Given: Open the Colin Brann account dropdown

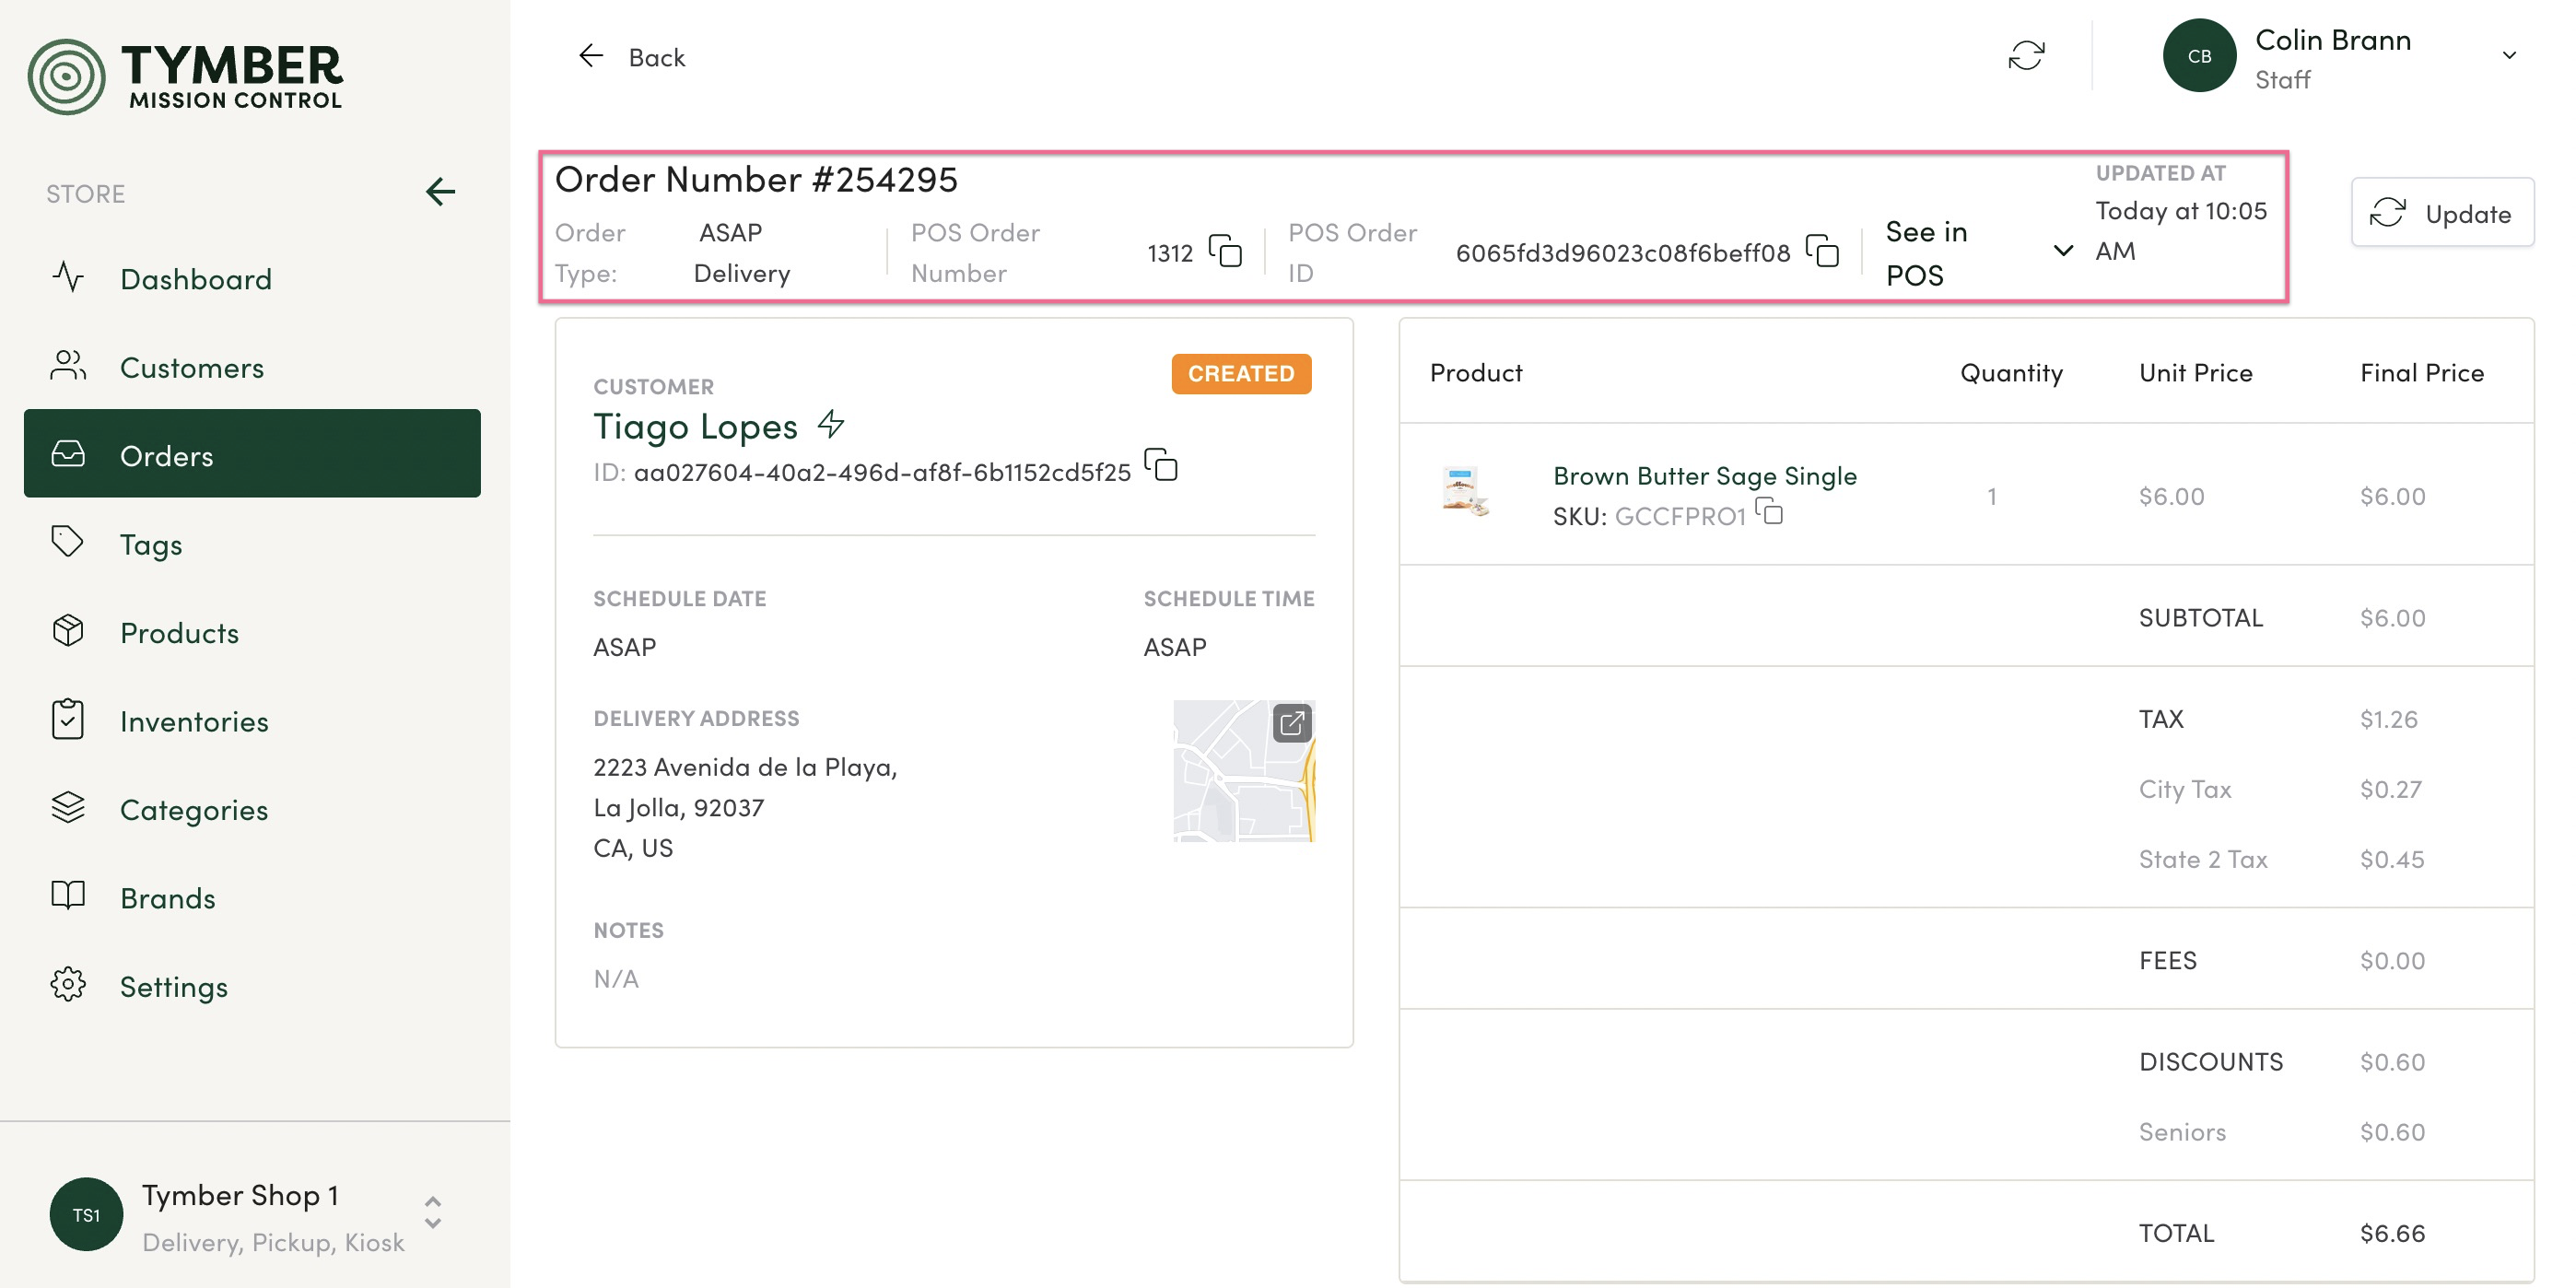Looking at the screenshot, I should (2509, 56).
